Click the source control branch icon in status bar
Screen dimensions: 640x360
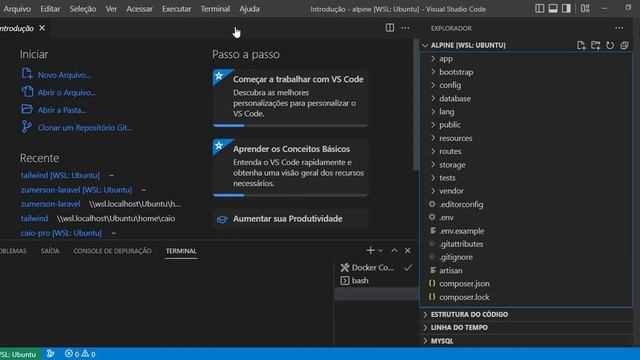click(x=50, y=353)
